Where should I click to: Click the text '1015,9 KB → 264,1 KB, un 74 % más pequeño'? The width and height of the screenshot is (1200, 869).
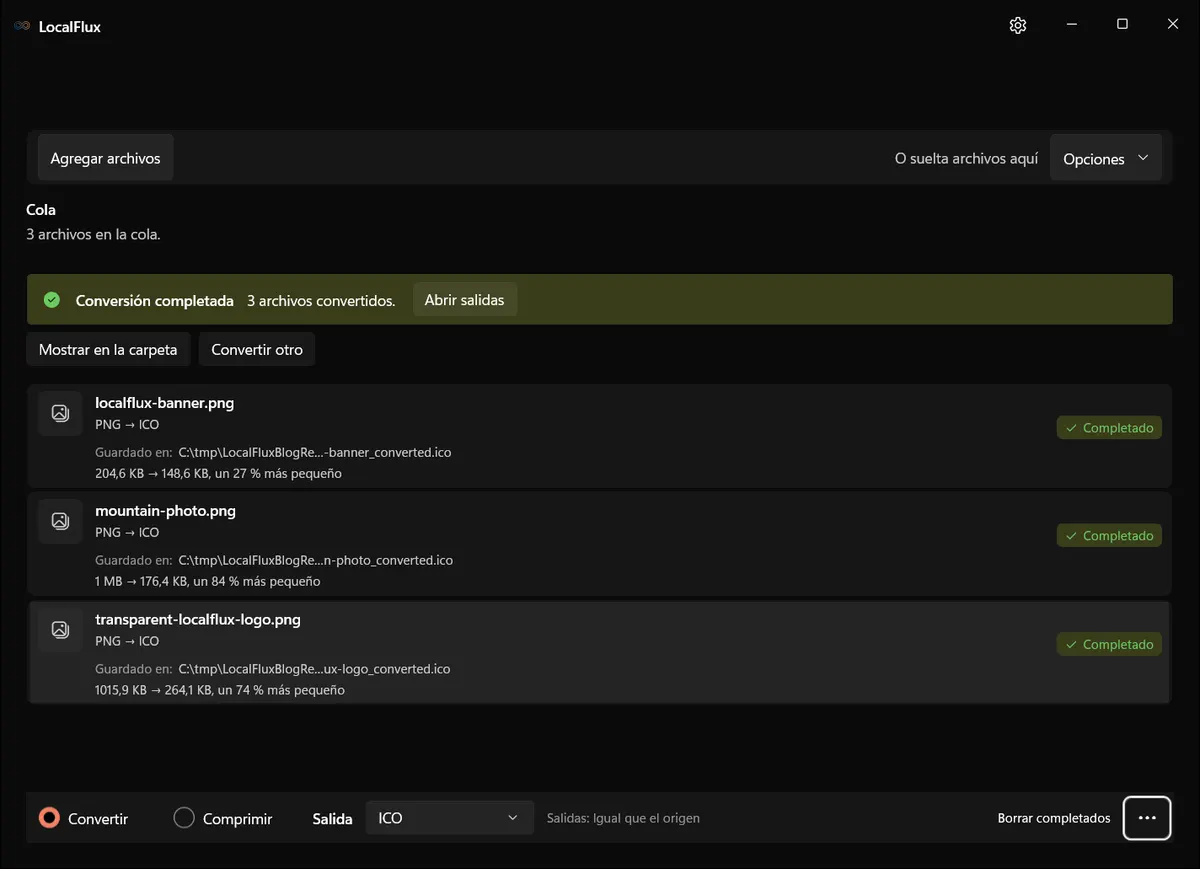220,690
